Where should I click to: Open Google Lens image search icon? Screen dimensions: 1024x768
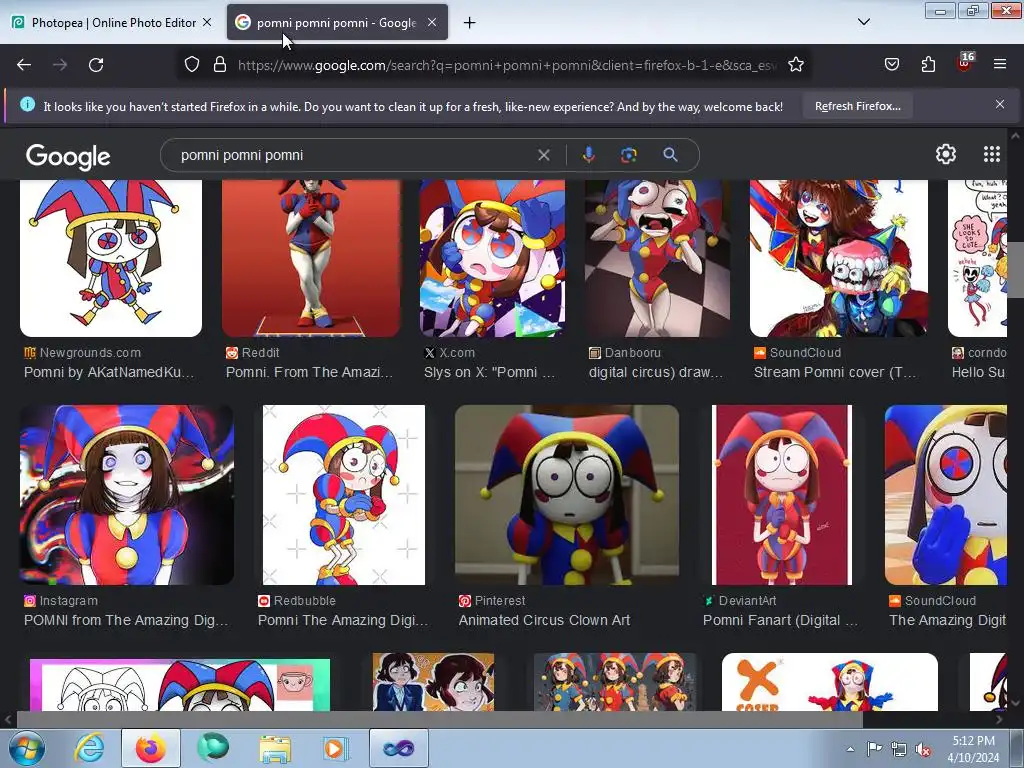point(629,155)
